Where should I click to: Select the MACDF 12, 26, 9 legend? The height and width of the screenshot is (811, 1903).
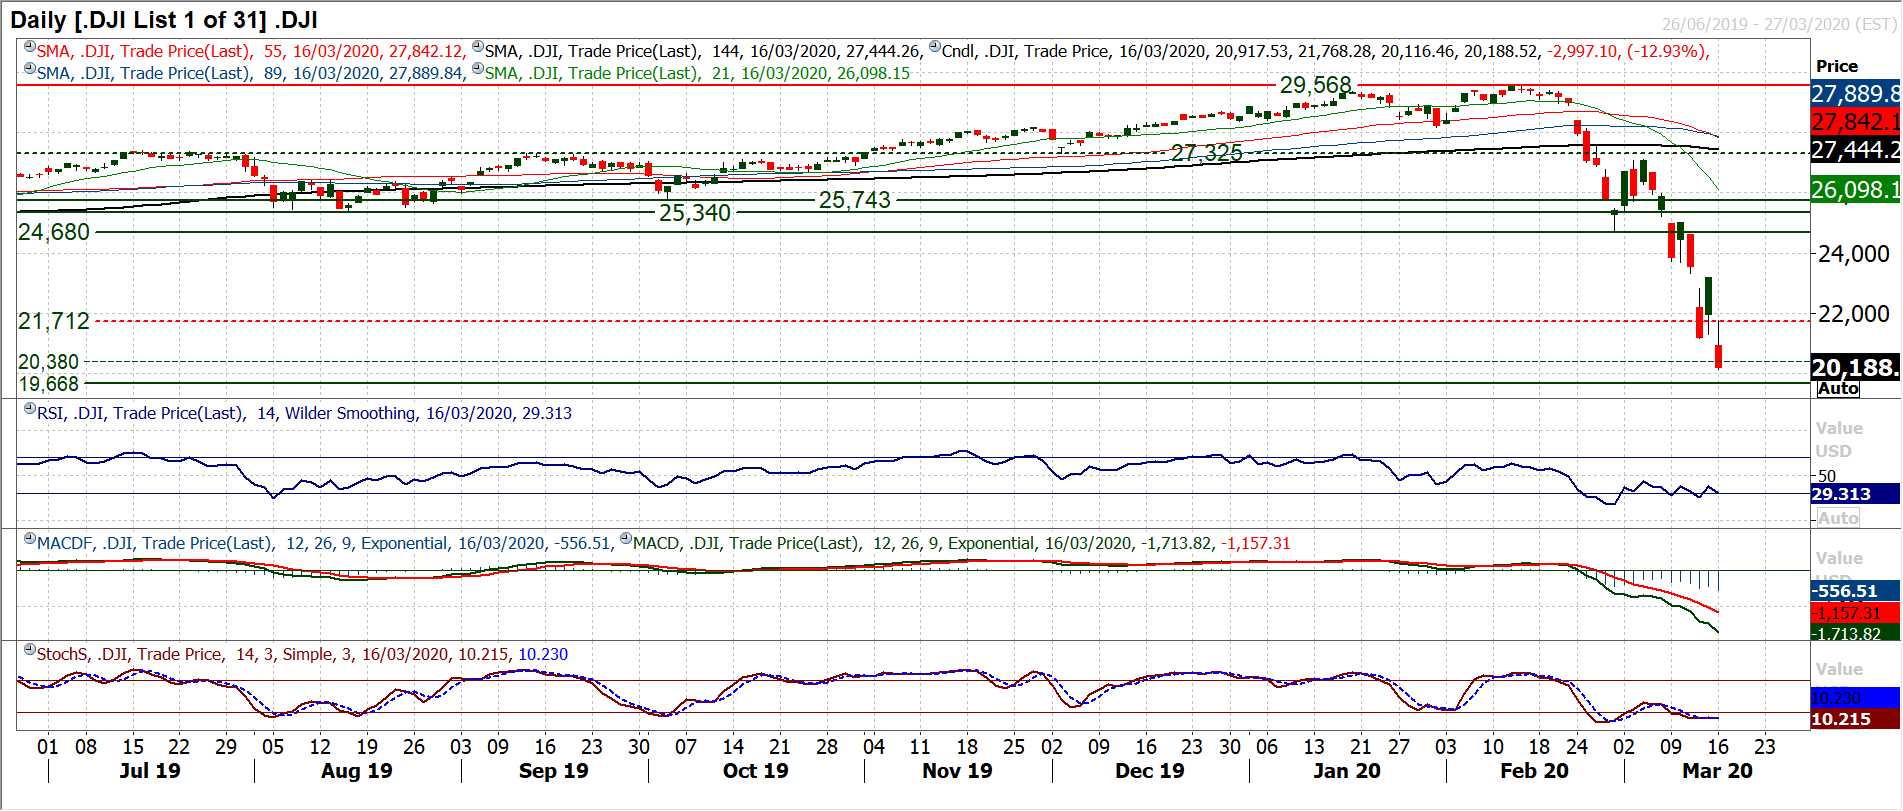[x=324, y=543]
